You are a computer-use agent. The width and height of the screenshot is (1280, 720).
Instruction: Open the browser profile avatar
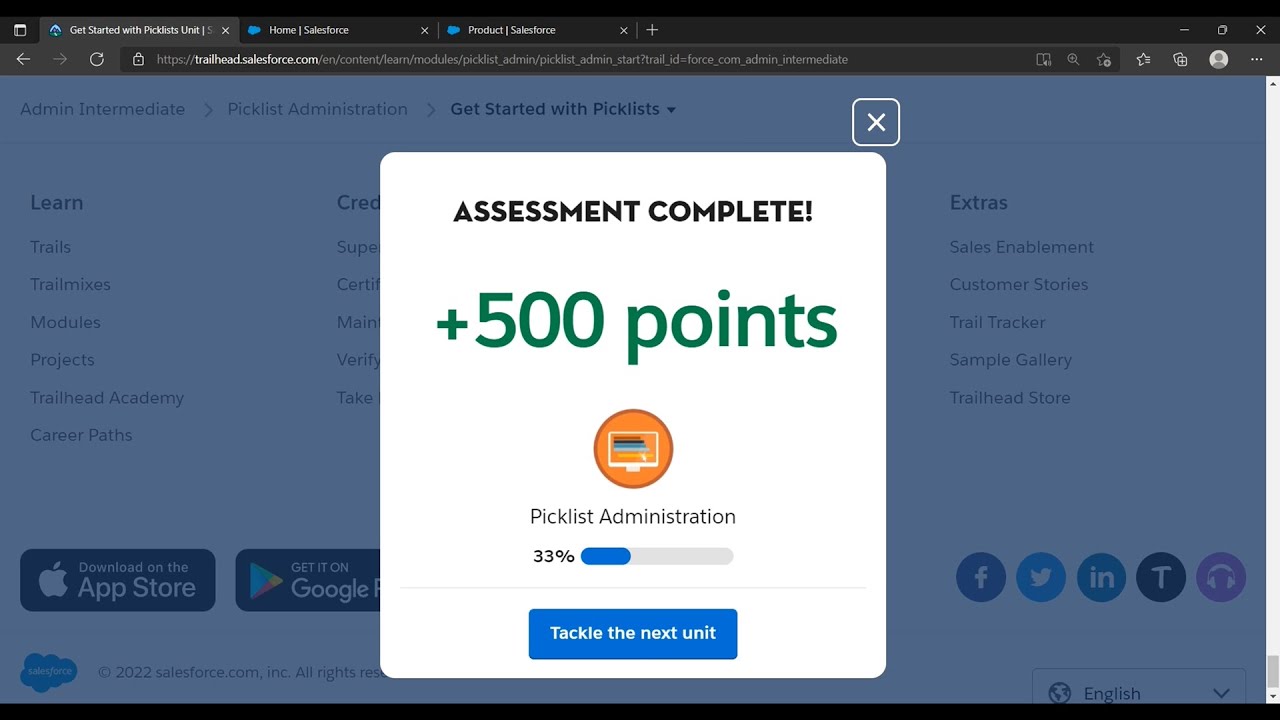(1218, 59)
